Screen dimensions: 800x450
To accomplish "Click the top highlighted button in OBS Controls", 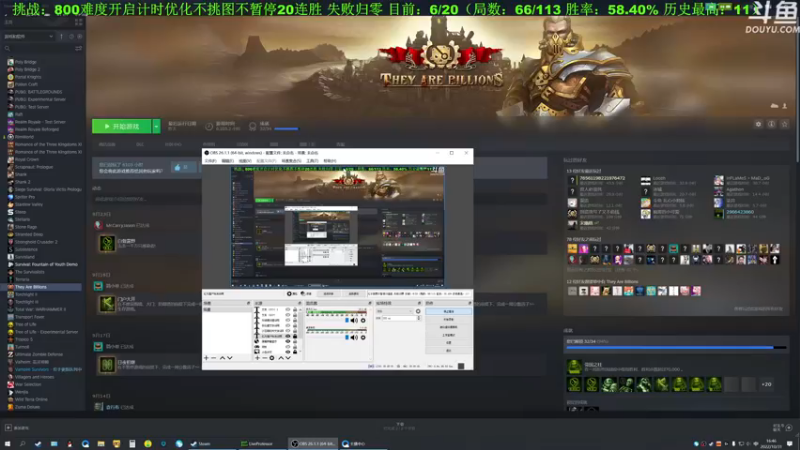I will coord(448,311).
